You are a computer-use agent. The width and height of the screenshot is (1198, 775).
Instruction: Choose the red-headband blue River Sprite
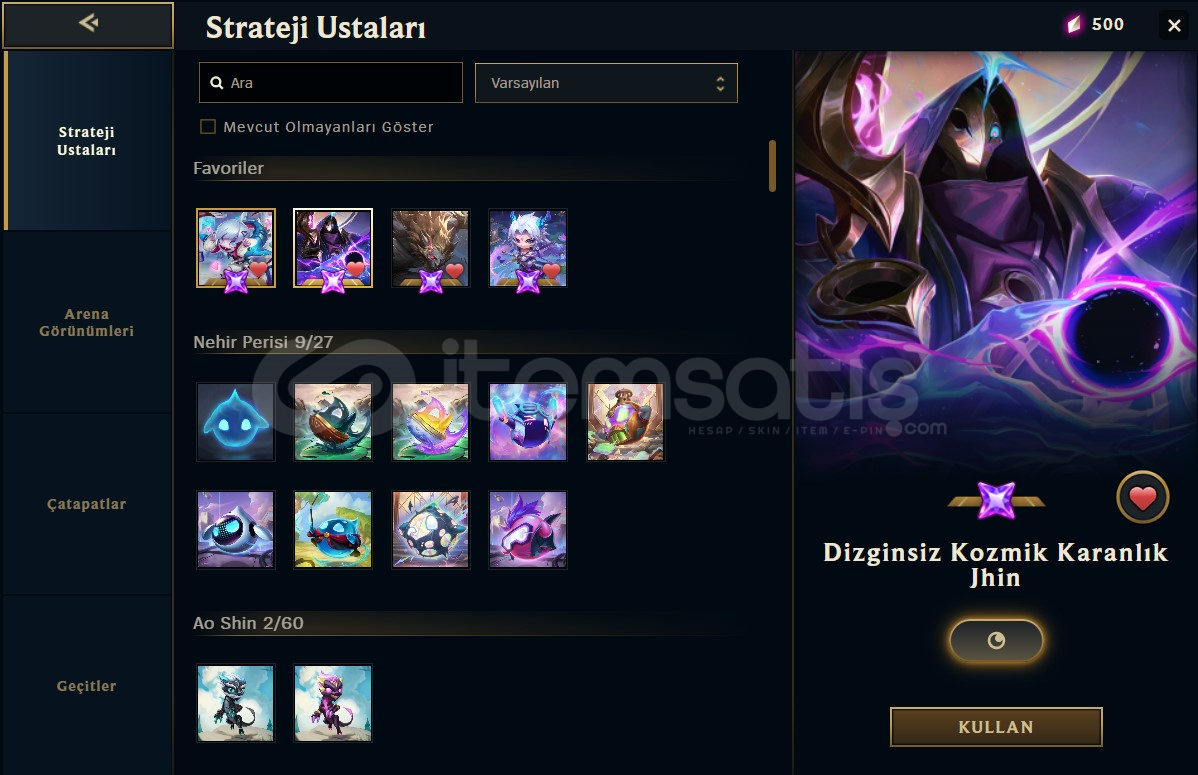click(333, 530)
